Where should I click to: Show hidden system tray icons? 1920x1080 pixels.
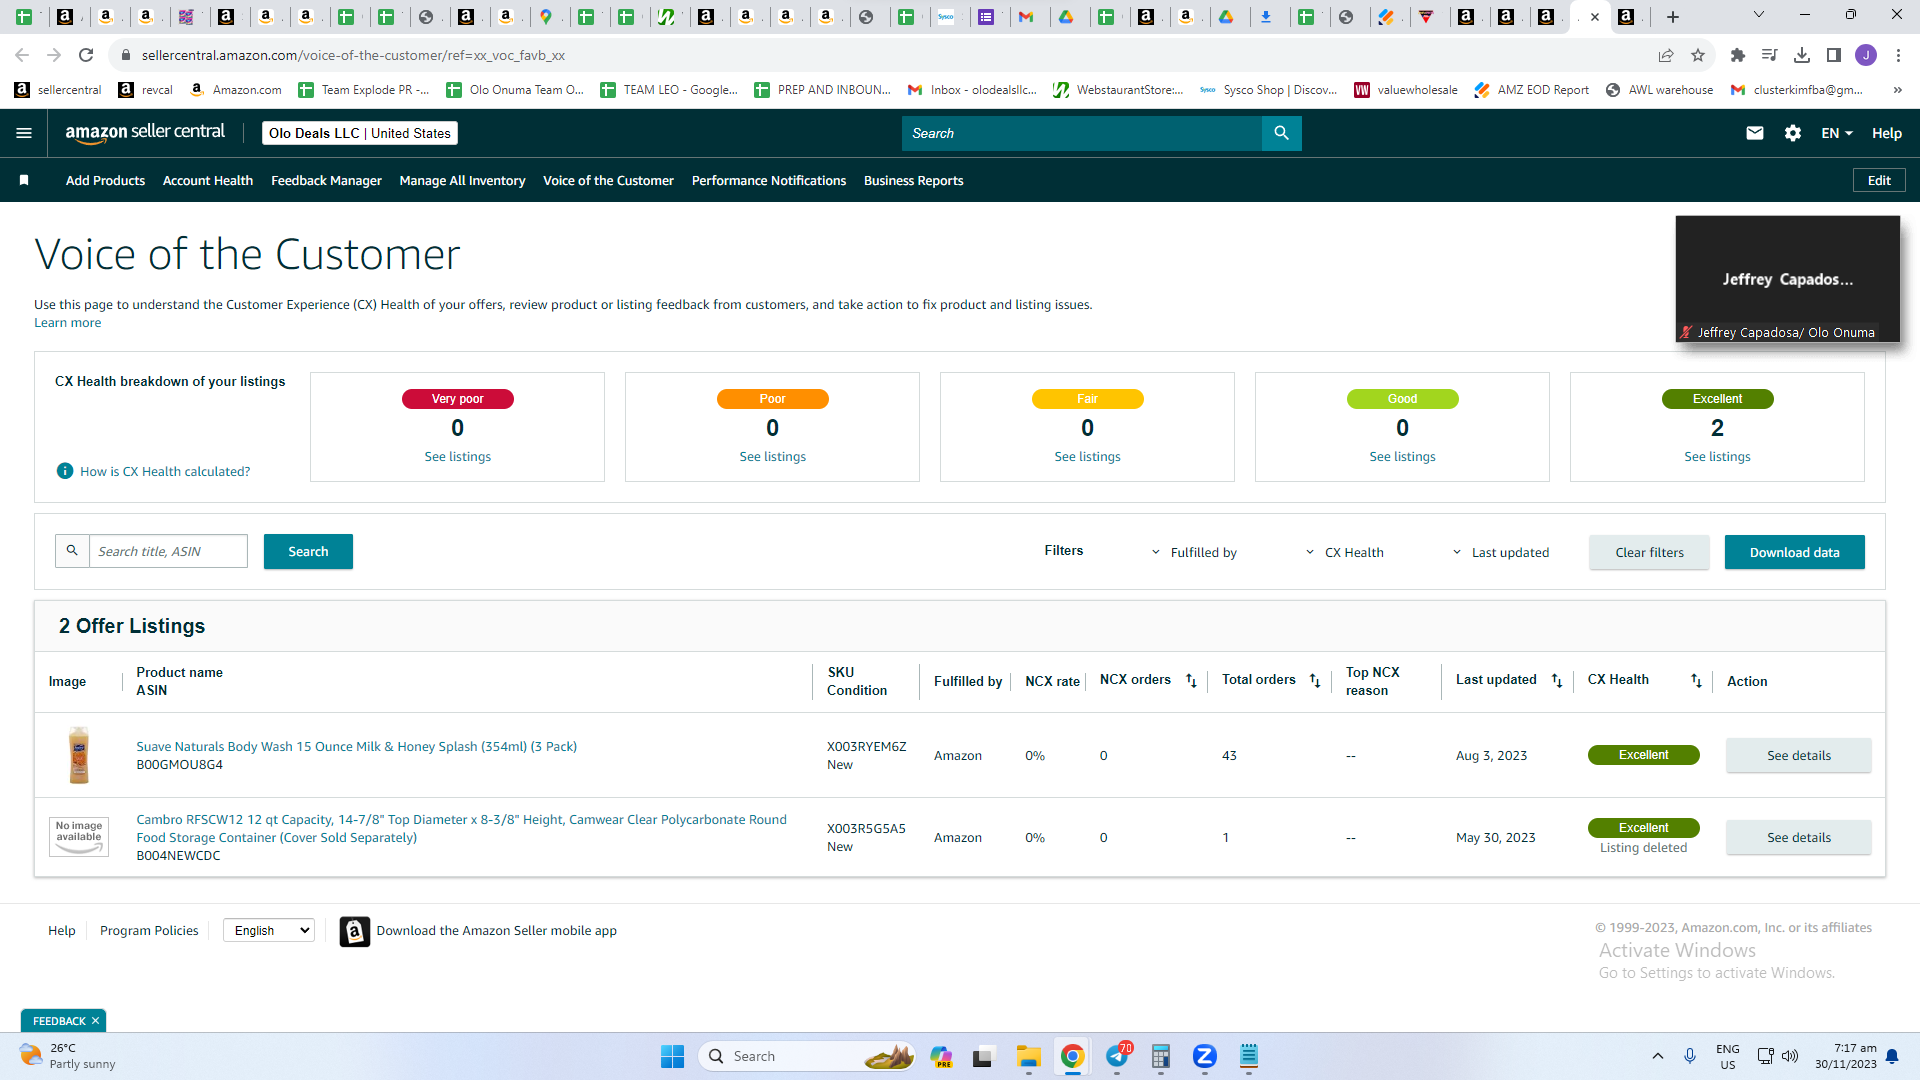pos(1657,1056)
